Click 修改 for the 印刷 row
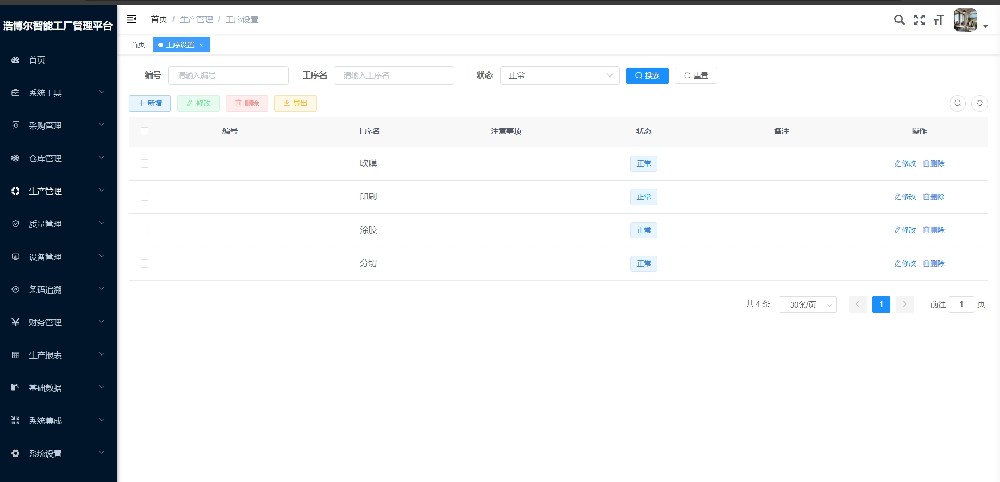The image size is (1000, 482). click(906, 197)
